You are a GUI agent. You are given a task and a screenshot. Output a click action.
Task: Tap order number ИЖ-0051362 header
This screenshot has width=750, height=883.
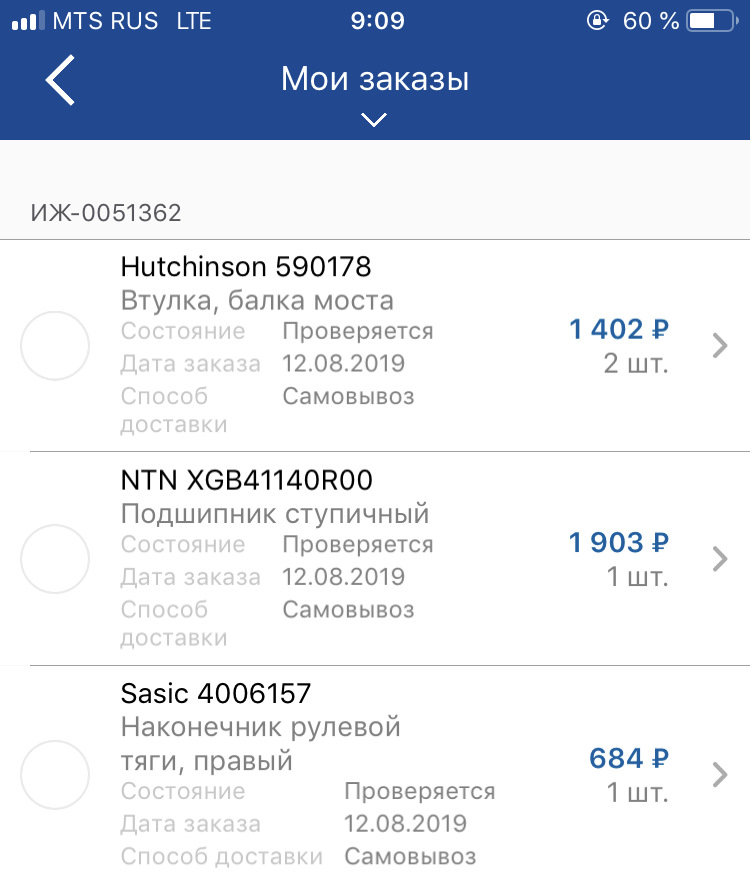pyautogui.click(x=106, y=213)
